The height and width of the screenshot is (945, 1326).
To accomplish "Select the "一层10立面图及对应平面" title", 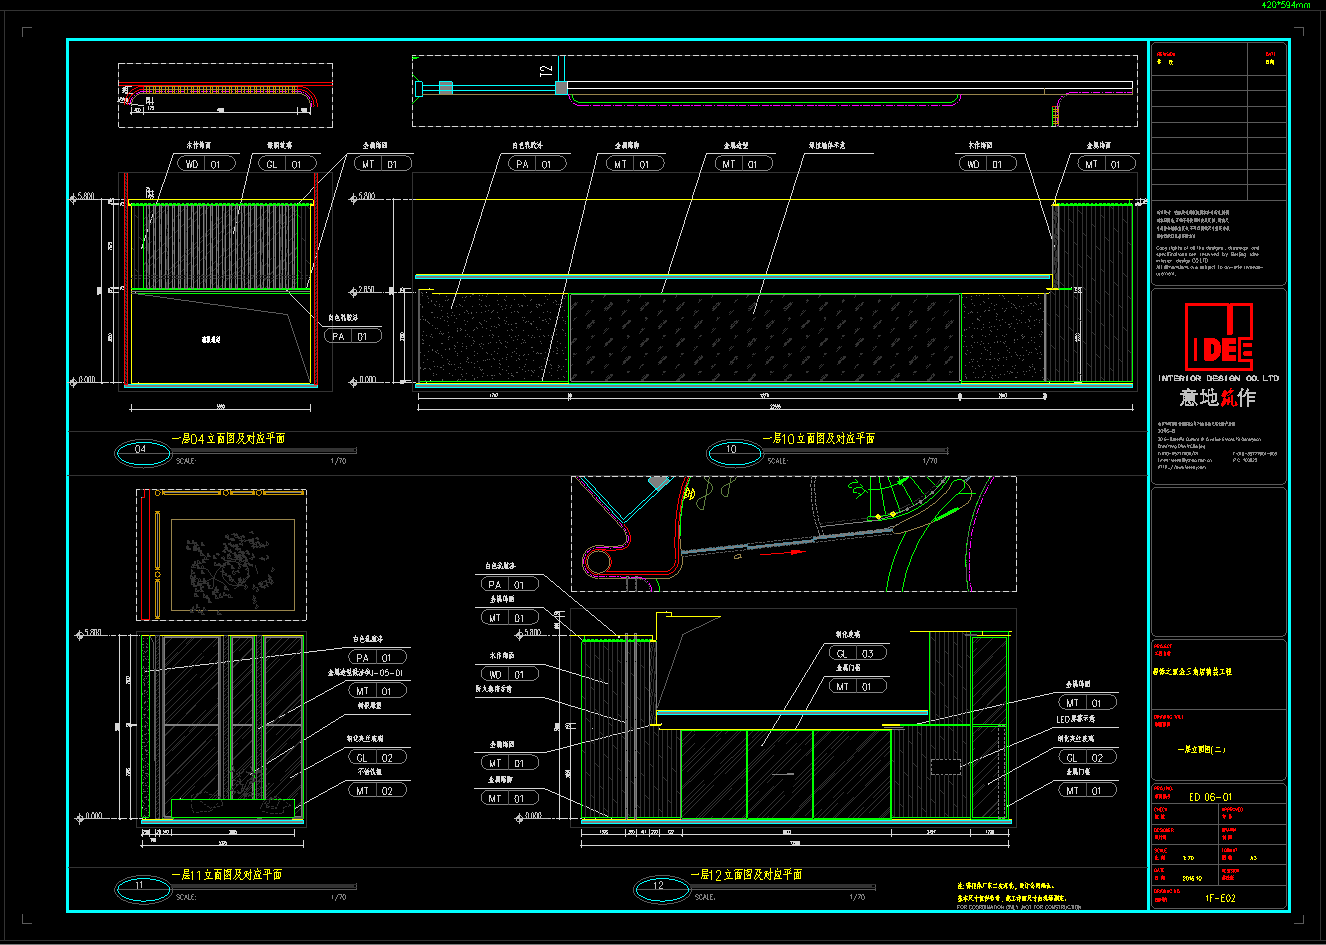I will tap(818, 438).
